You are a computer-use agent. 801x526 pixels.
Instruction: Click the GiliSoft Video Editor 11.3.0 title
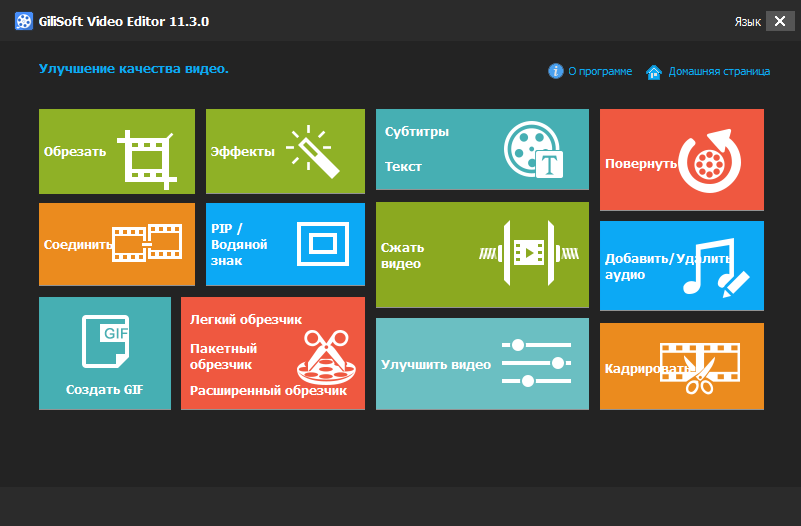coord(124,21)
